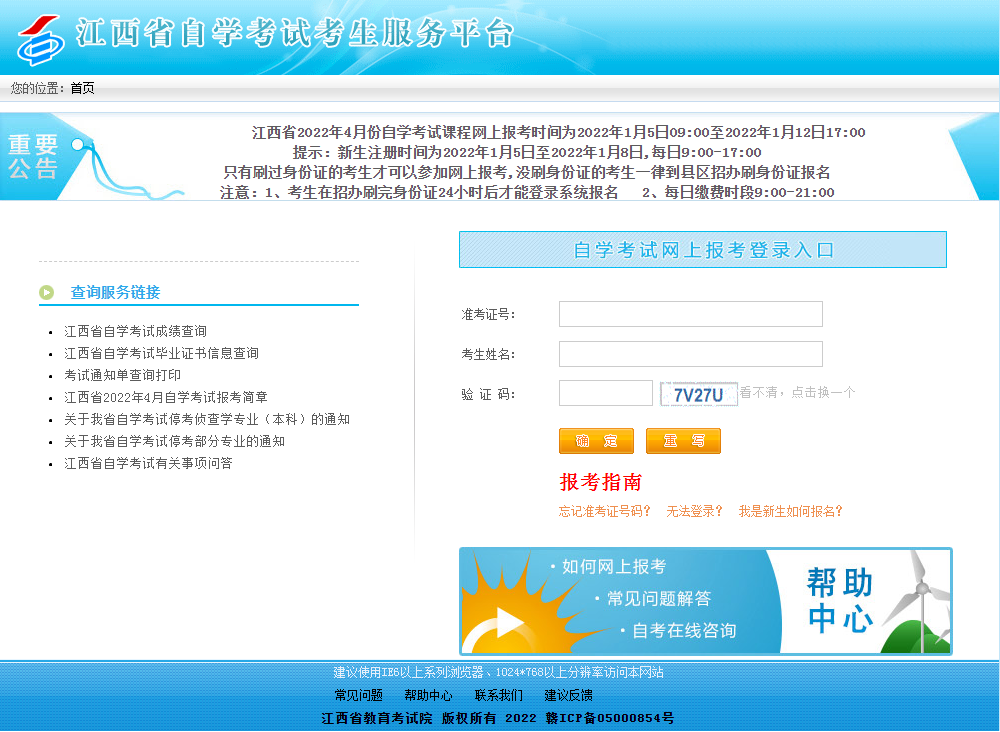
Task: Open 联系我们 in footer menu
Action: tap(498, 695)
